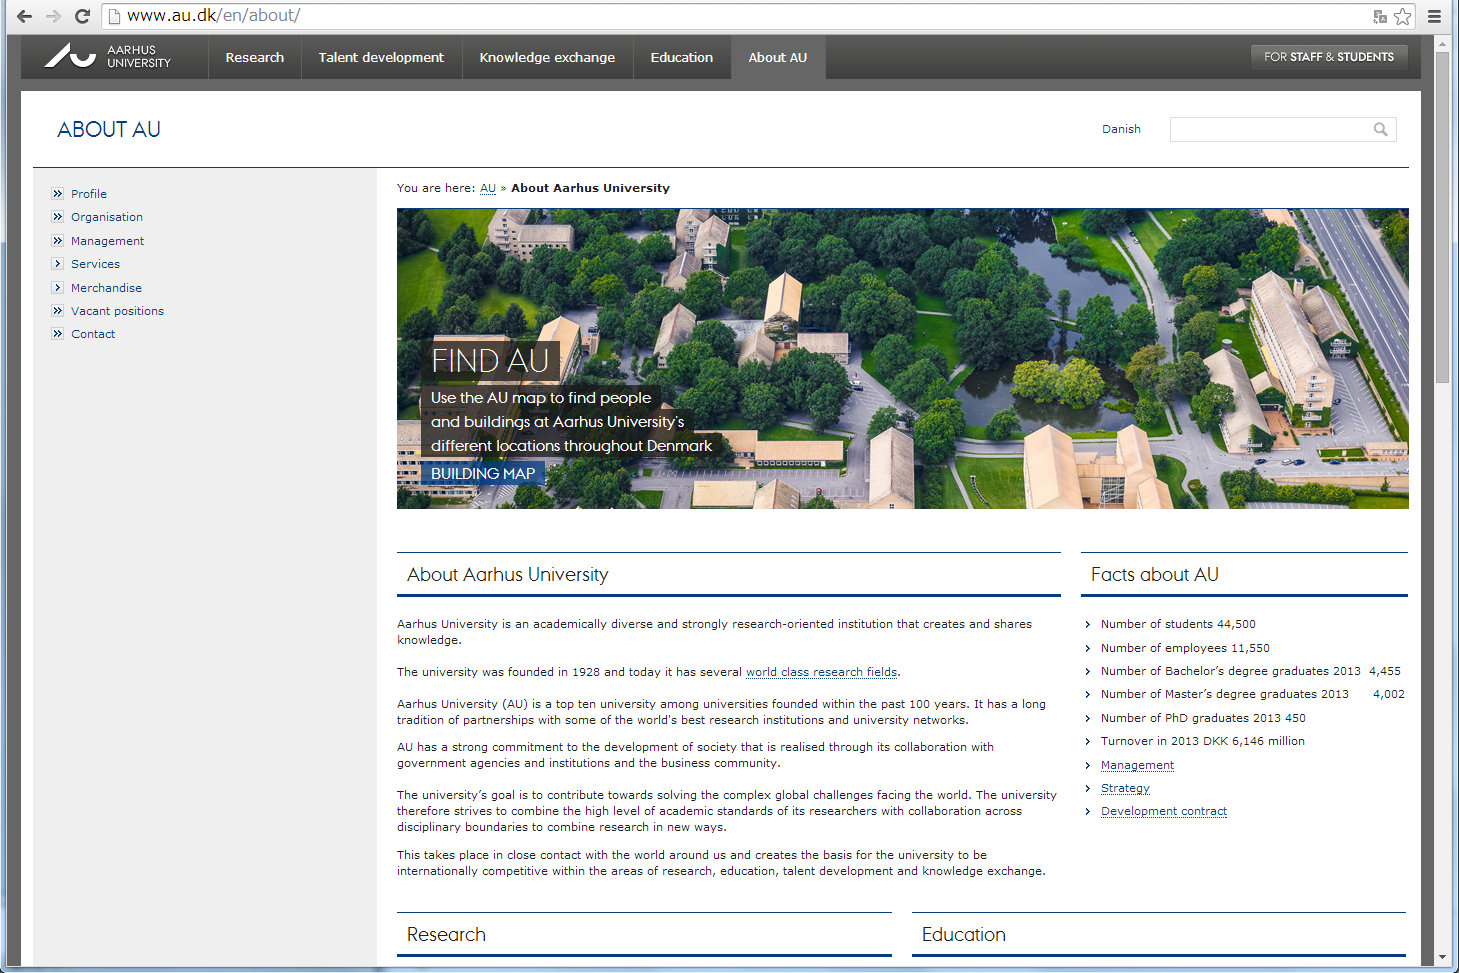Image resolution: width=1459 pixels, height=973 pixels.
Task: Open the Merchandise sidebar link
Action: click(106, 288)
